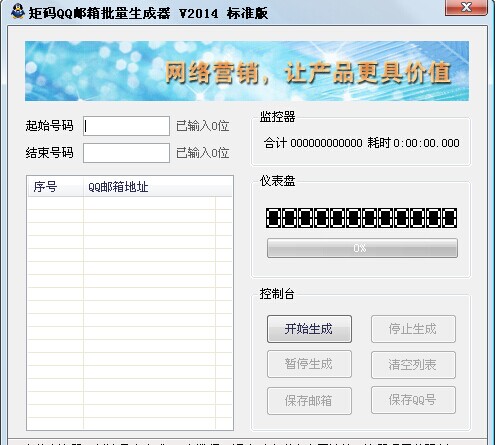The image size is (497, 445).
Task: Click the 结束号码 label
Action: tap(49, 153)
